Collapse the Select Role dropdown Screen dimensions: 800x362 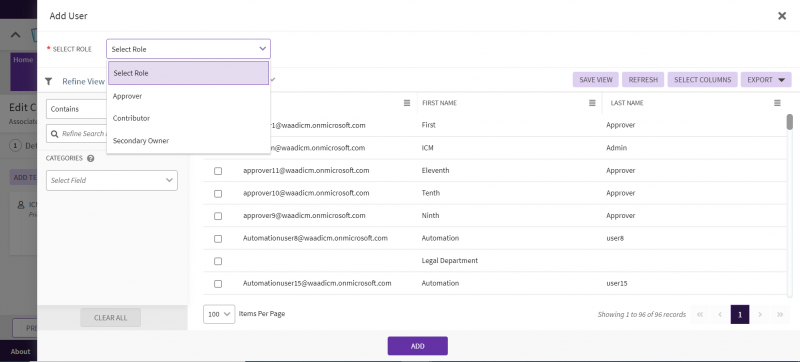(x=188, y=49)
